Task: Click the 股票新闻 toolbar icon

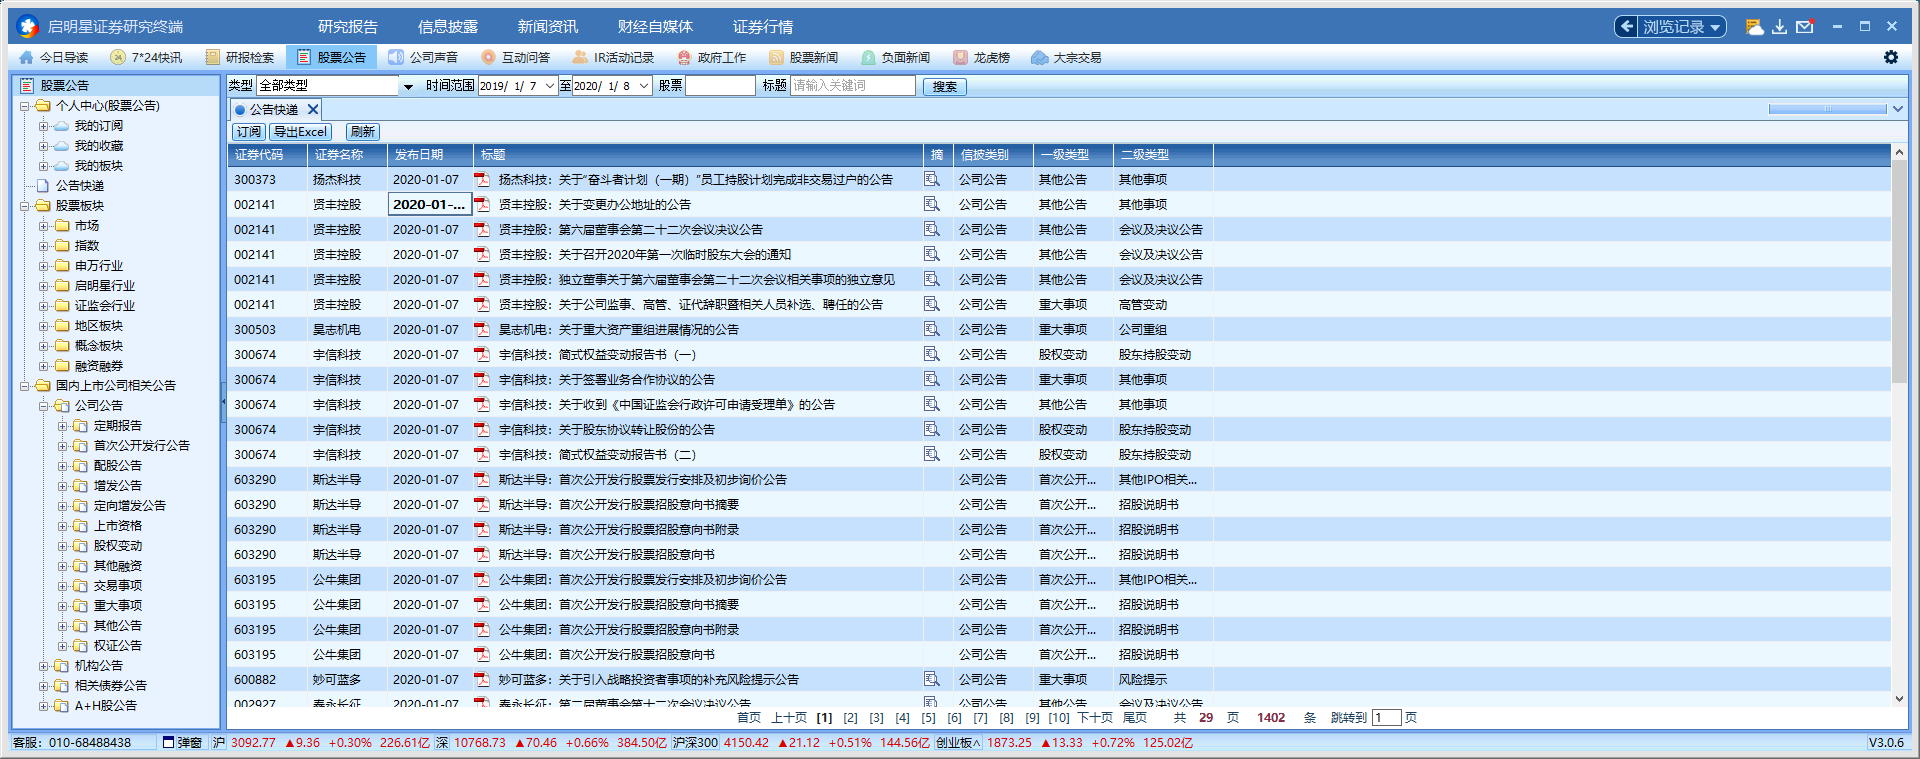Action: tap(776, 58)
